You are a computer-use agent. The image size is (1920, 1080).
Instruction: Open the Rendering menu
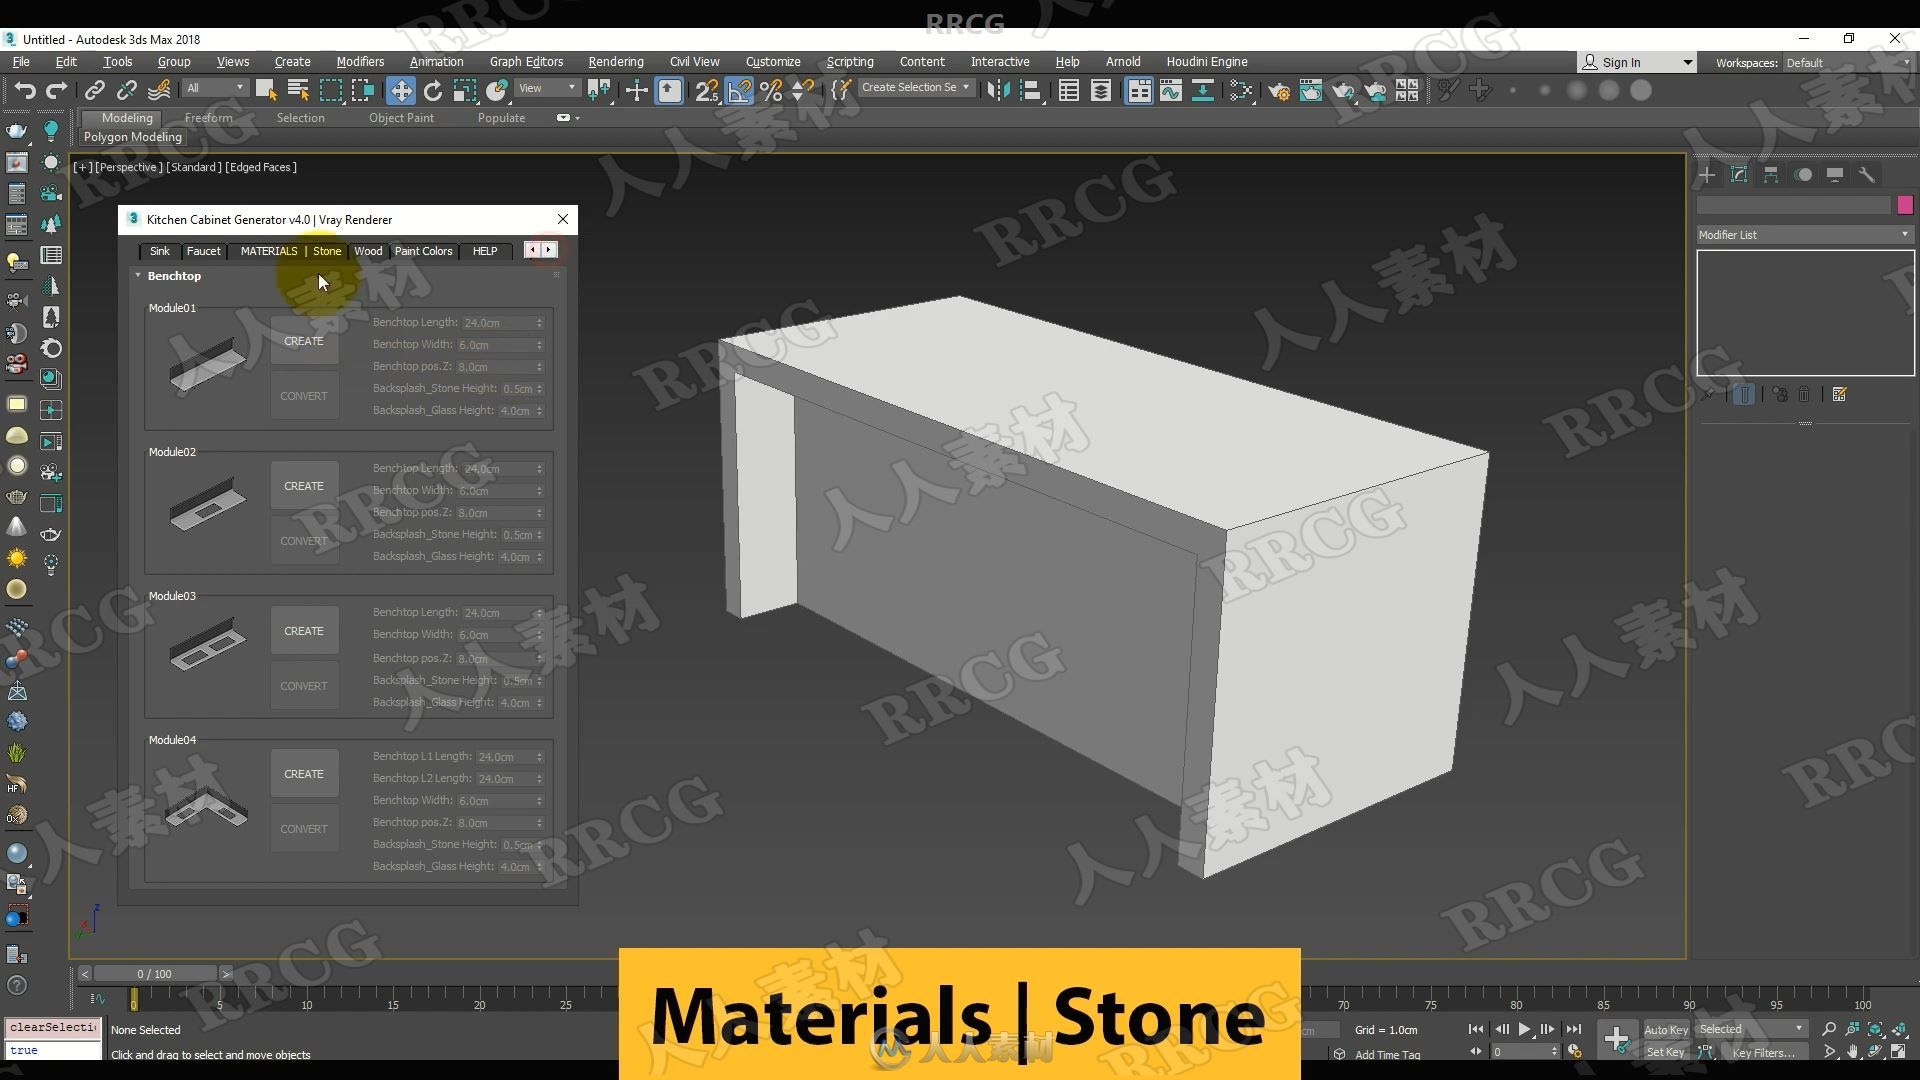pyautogui.click(x=615, y=62)
